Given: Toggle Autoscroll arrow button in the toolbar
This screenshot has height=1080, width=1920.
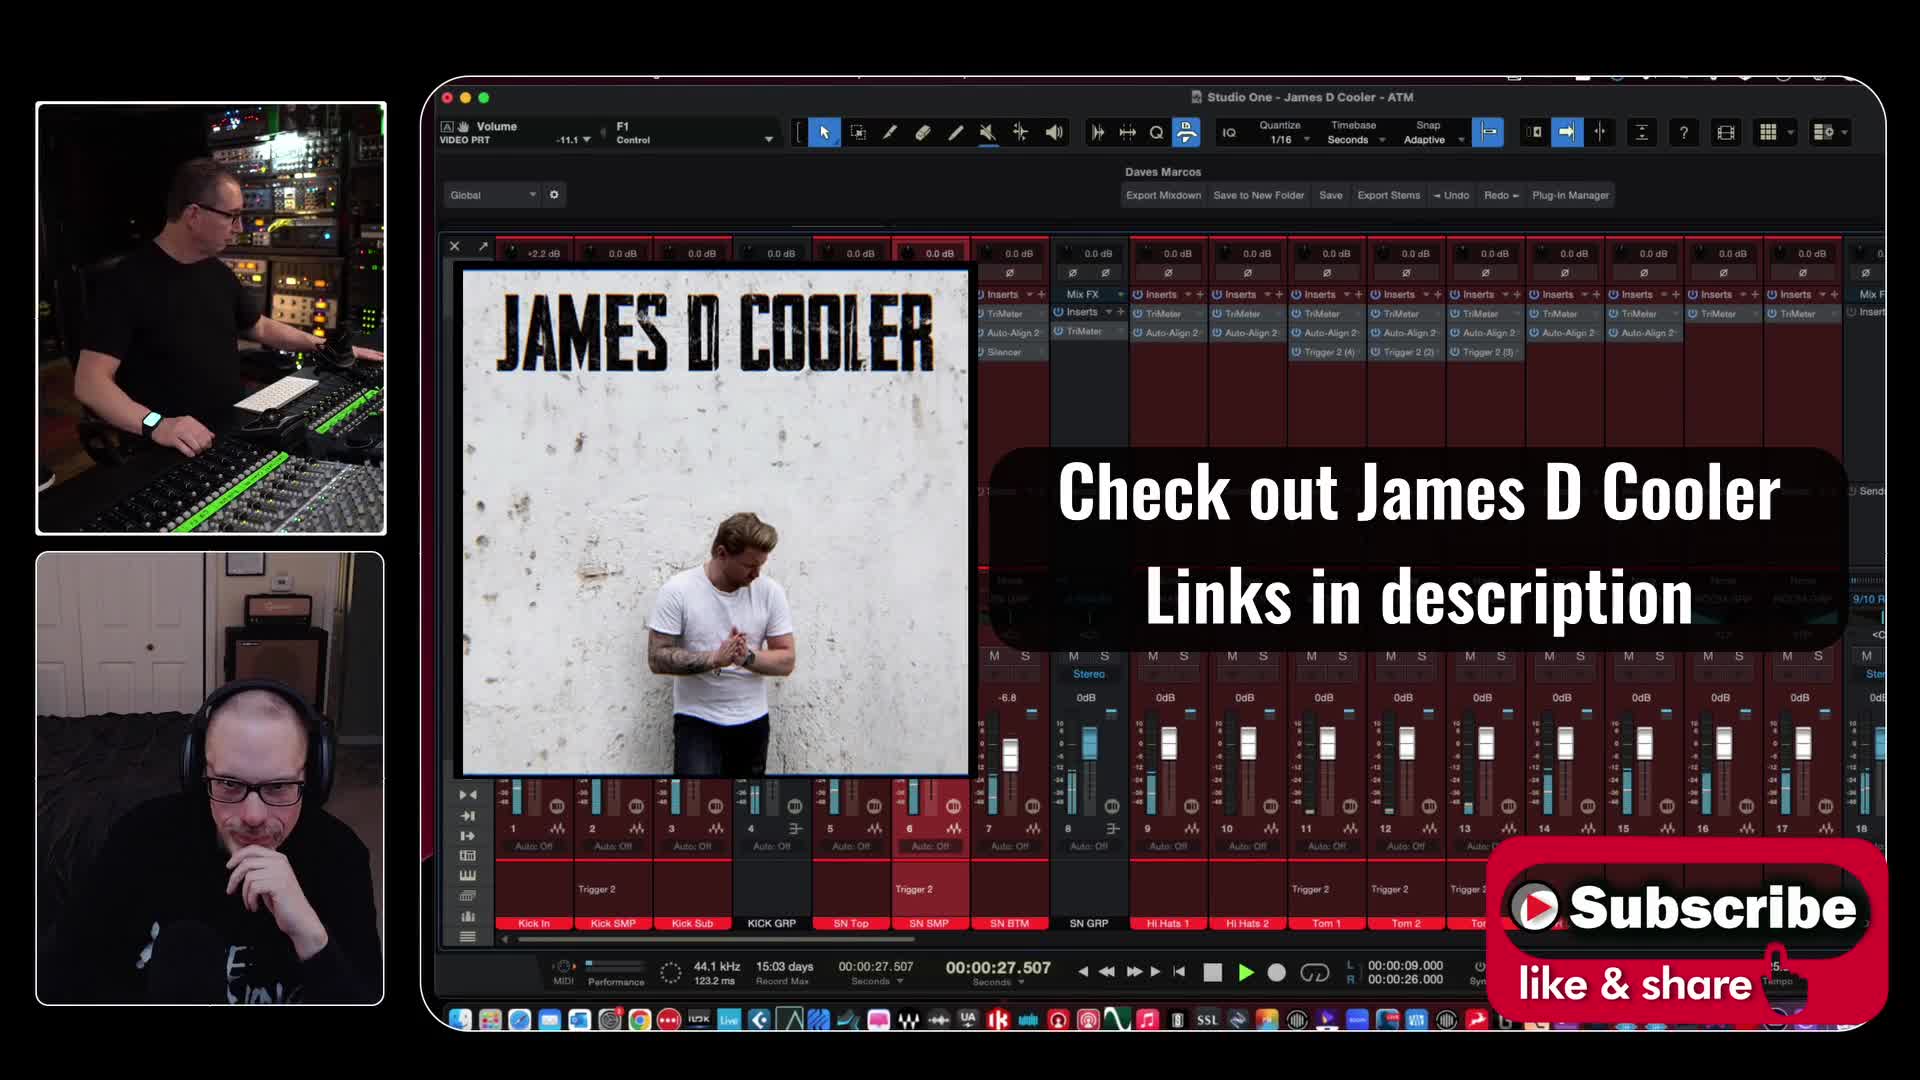Looking at the screenshot, I should tap(1567, 132).
